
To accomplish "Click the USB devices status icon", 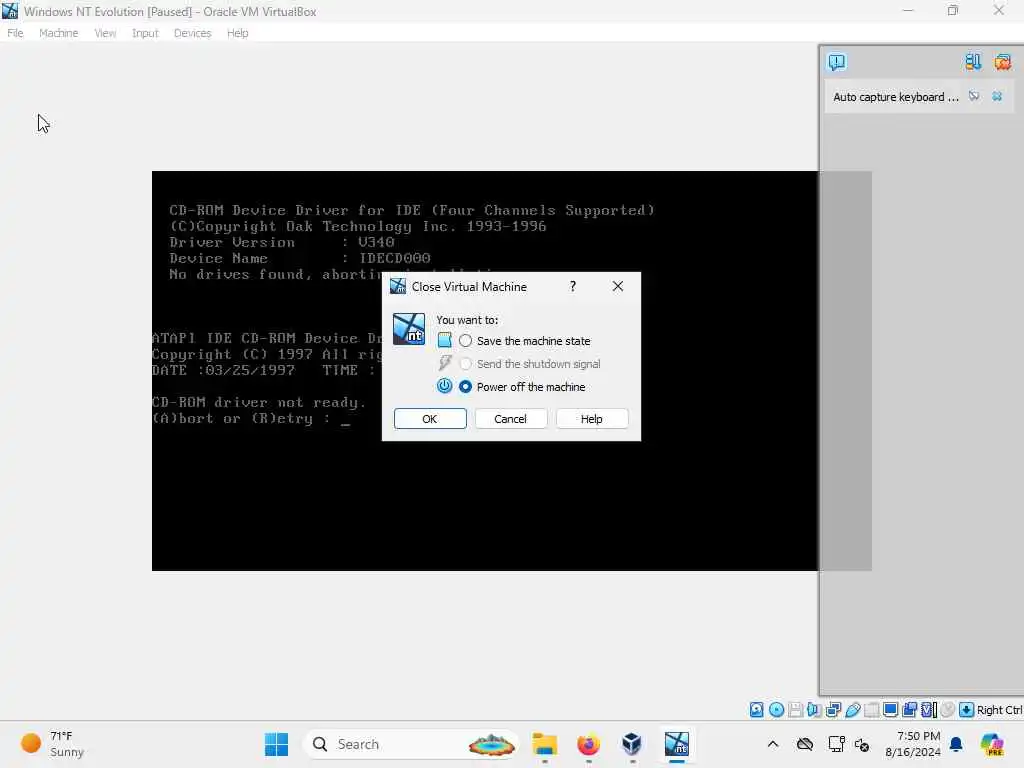I will (852, 710).
